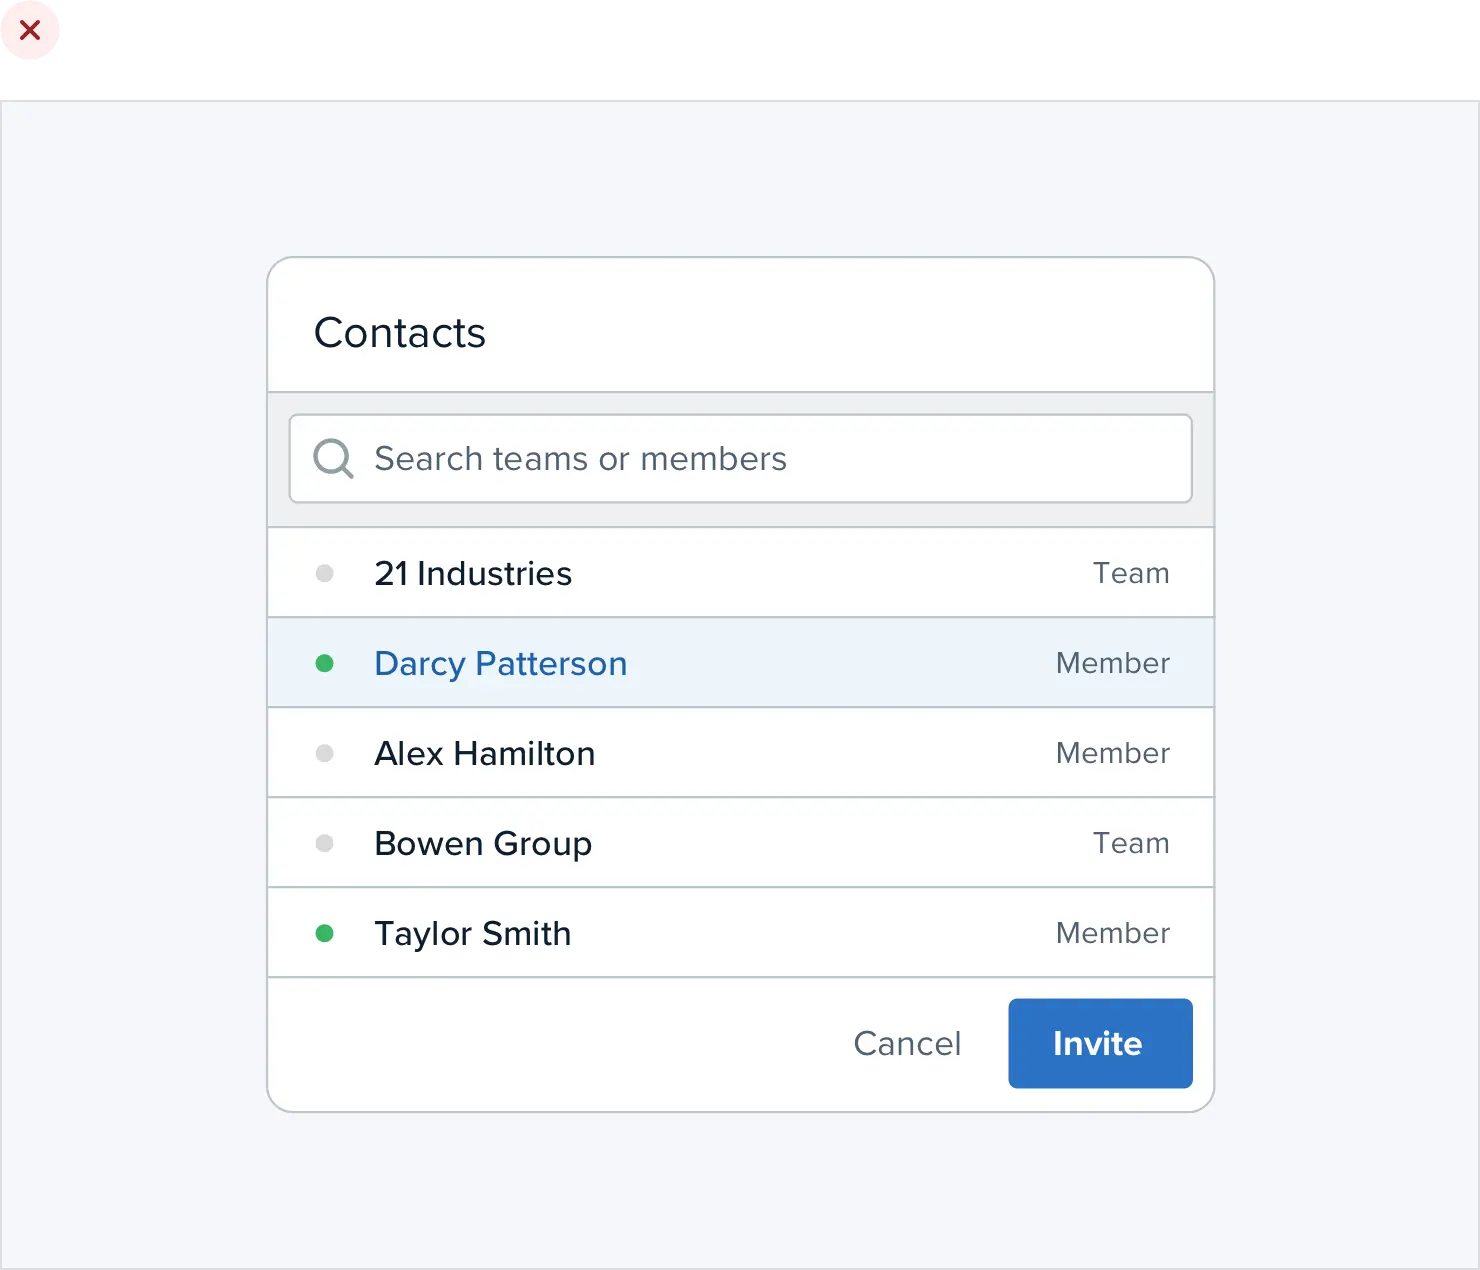
Task: Select Taylor Smith from contacts
Action: tap(472, 933)
